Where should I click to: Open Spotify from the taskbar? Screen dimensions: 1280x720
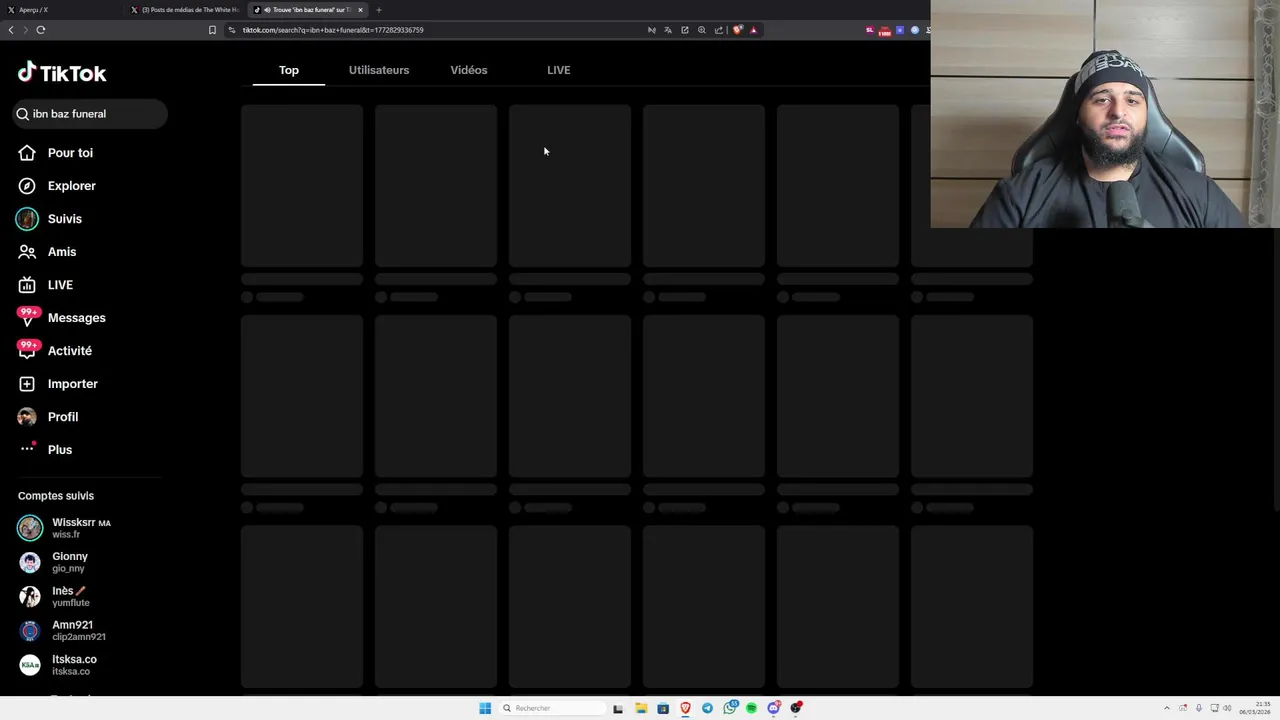point(751,708)
